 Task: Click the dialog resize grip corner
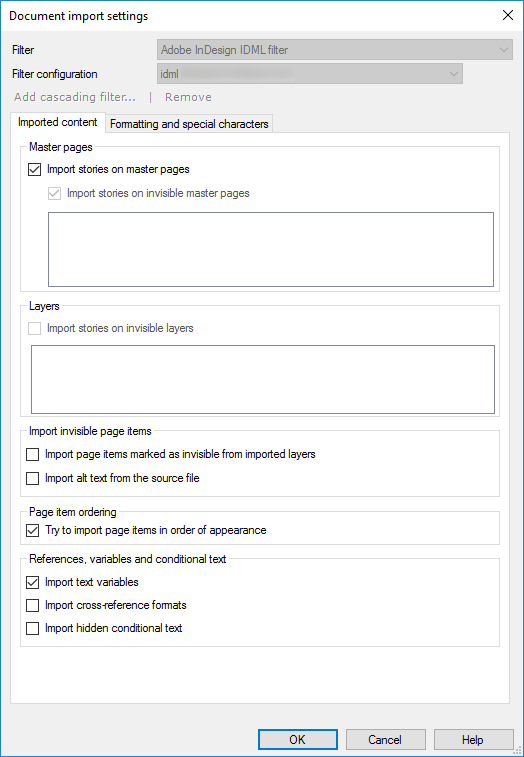[x=518, y=751]
